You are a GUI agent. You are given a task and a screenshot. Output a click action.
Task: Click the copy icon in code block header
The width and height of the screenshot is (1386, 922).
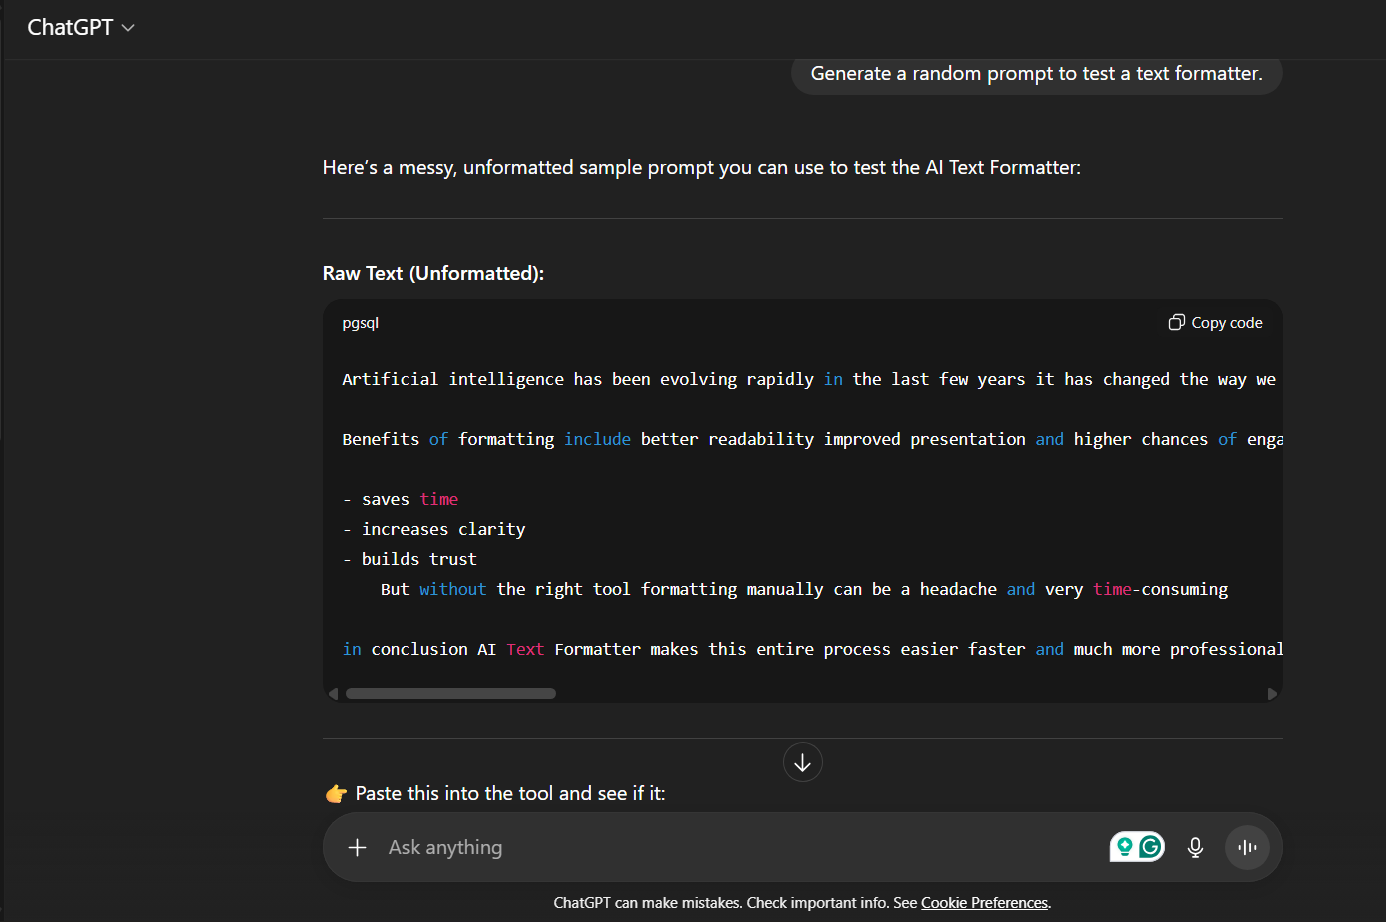click(1177, 322)
